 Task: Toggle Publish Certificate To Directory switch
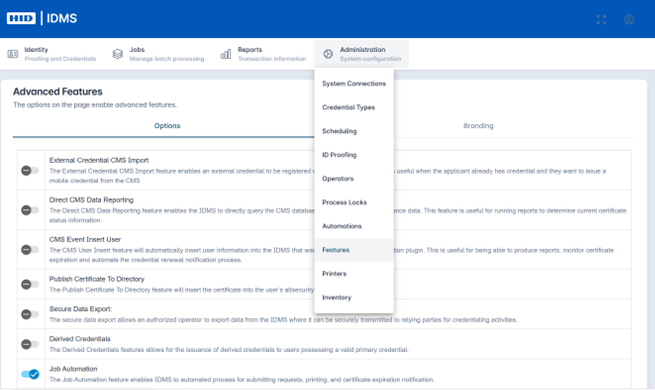click(30, 284)
